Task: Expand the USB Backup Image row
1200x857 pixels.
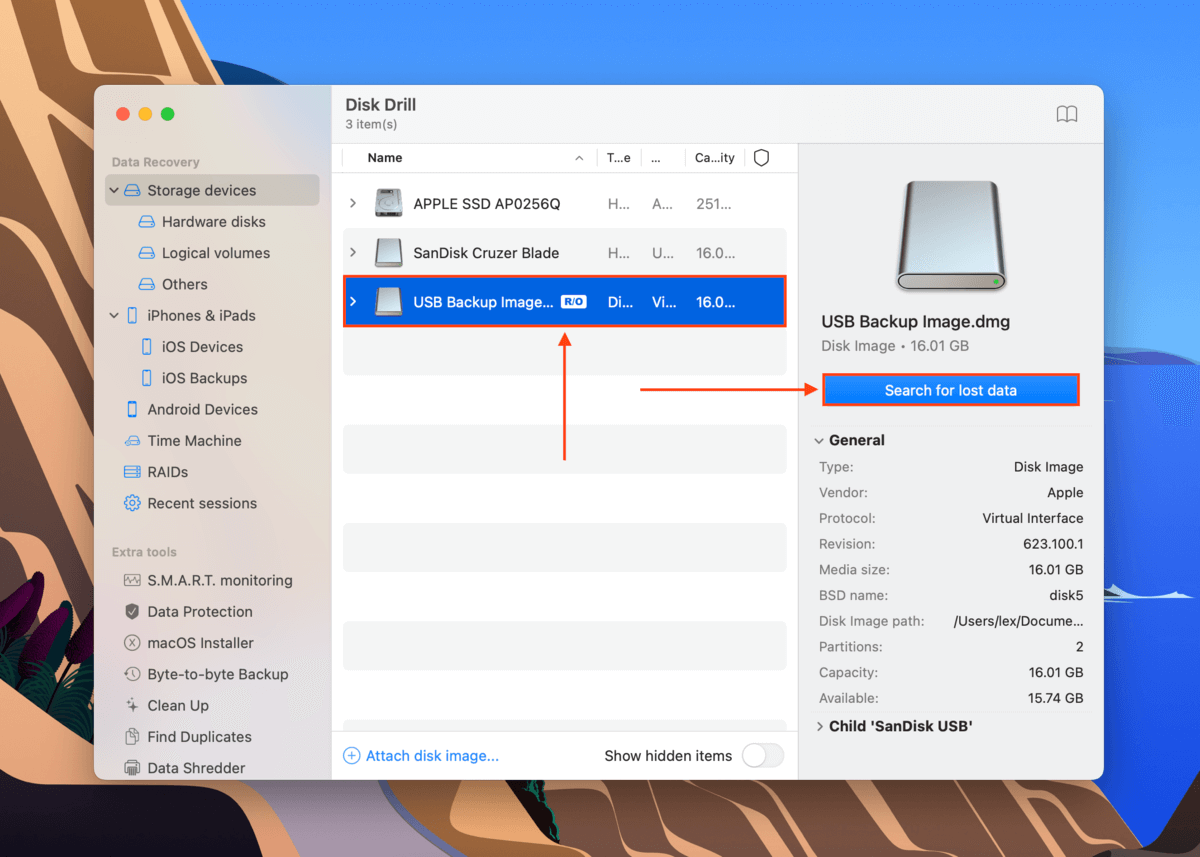Action: [353, 302]
